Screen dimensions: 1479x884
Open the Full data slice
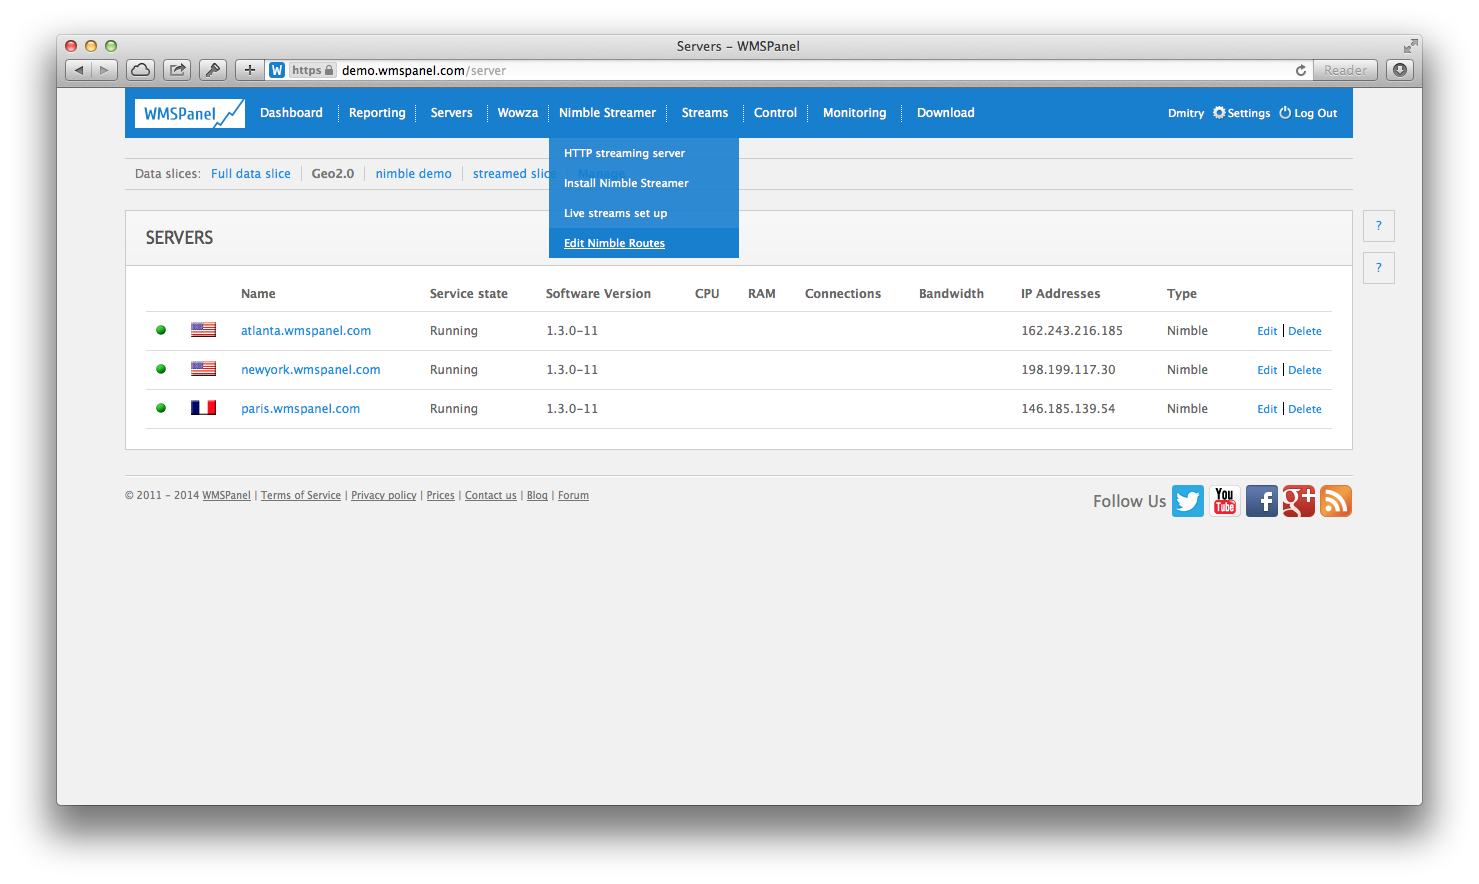coord(251,173)
